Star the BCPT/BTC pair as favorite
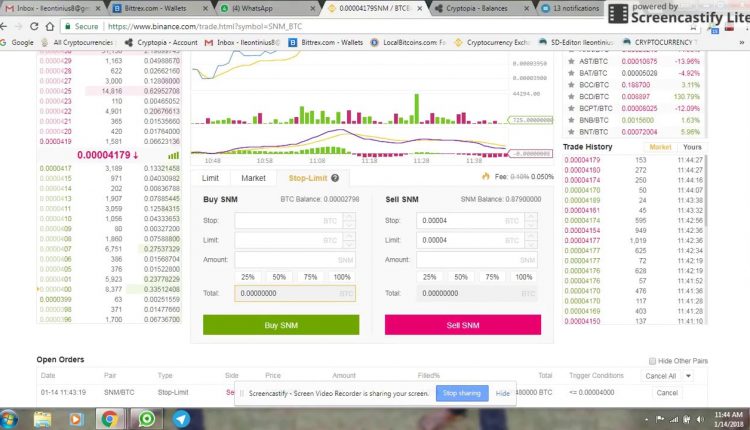This screenshot has width=750, height=430. coord(571,108)
